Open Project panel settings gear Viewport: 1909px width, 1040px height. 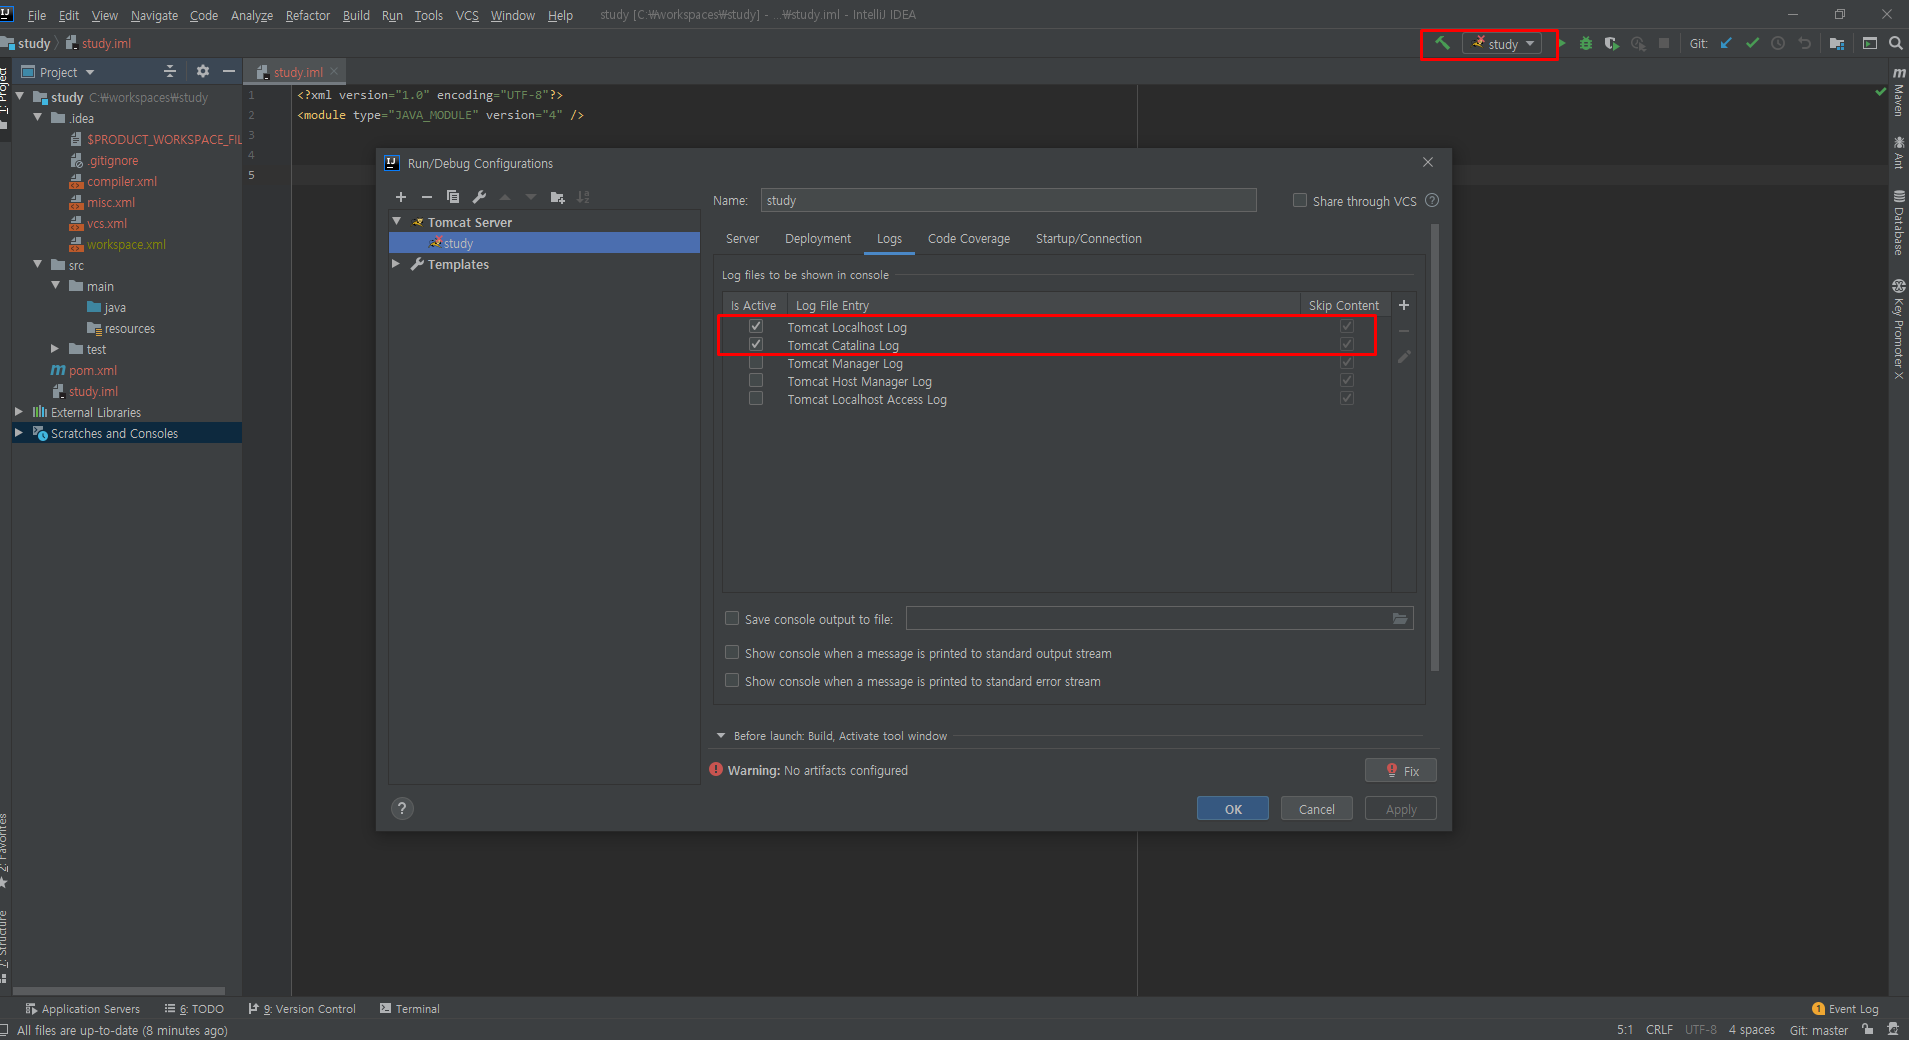[203, 71]
